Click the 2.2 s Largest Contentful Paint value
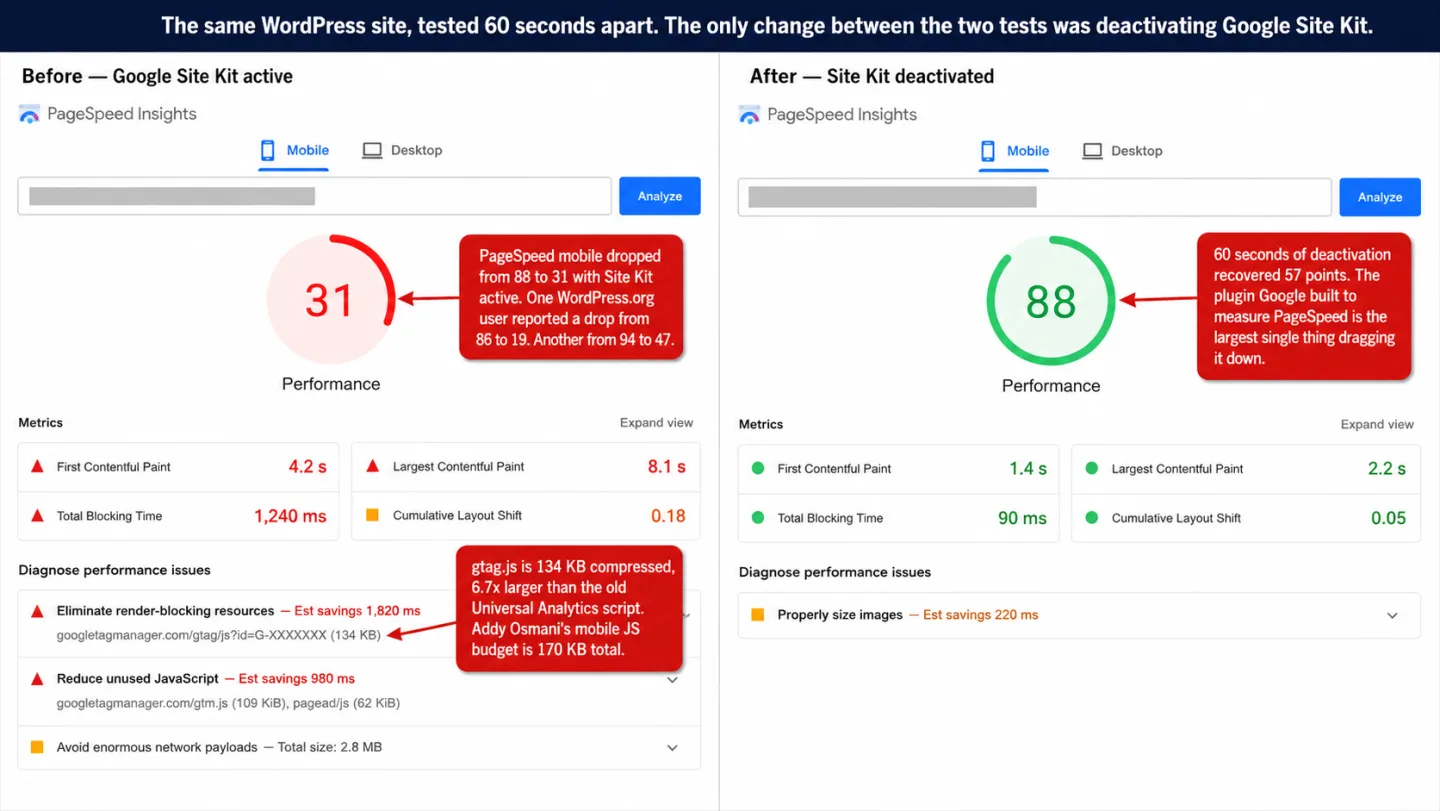This screenshot has width=1440, height=811. coord(1387,468)
